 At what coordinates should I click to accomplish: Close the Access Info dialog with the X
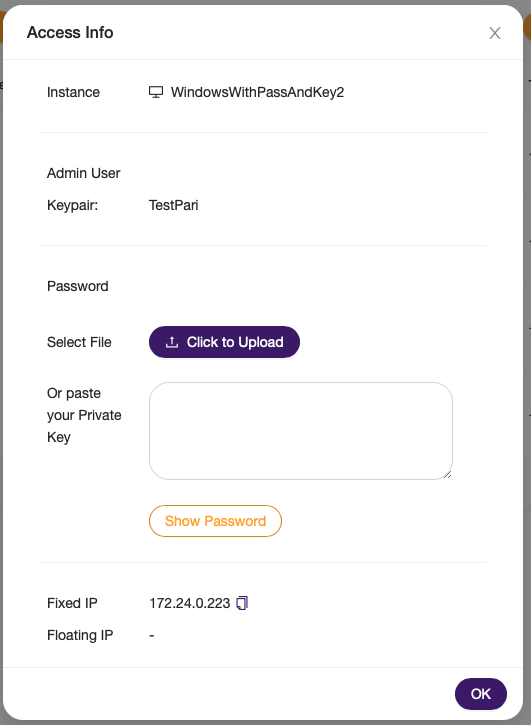495,33
